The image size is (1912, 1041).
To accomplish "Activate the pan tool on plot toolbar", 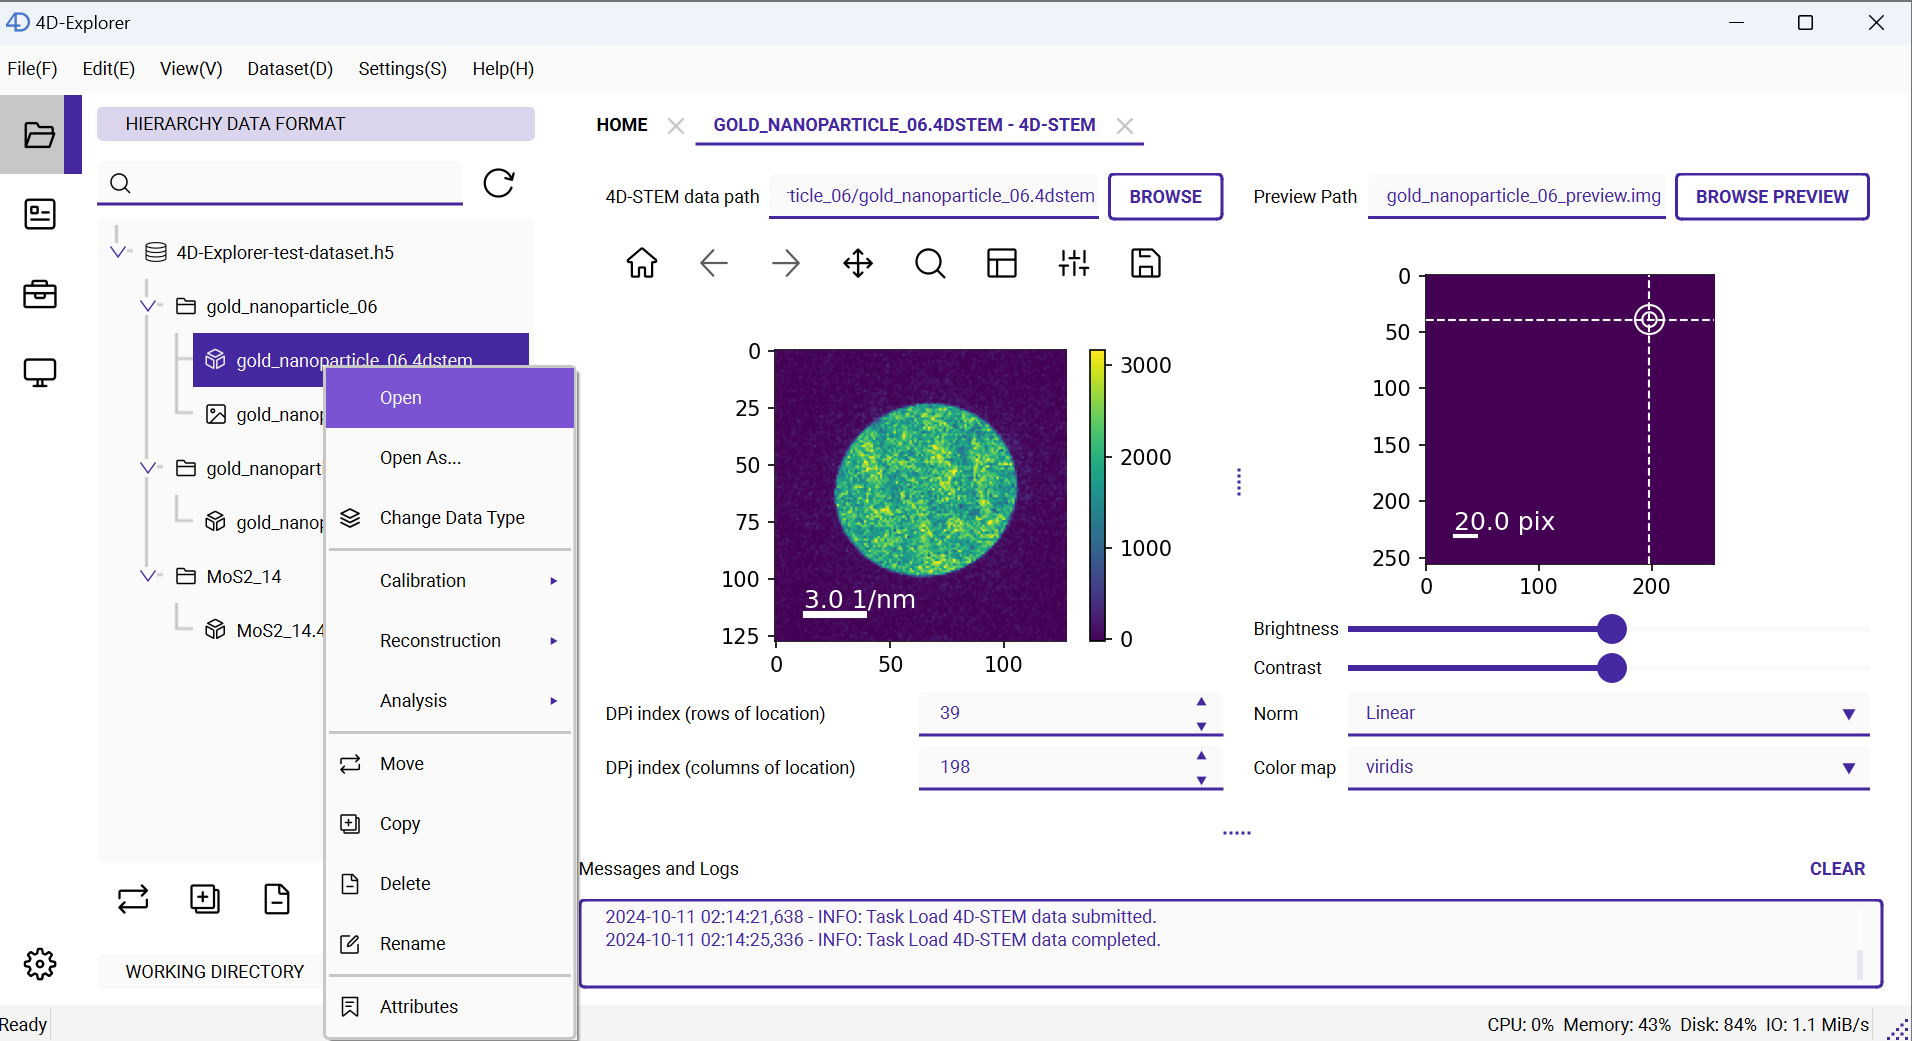I will [x=858, y=263].
